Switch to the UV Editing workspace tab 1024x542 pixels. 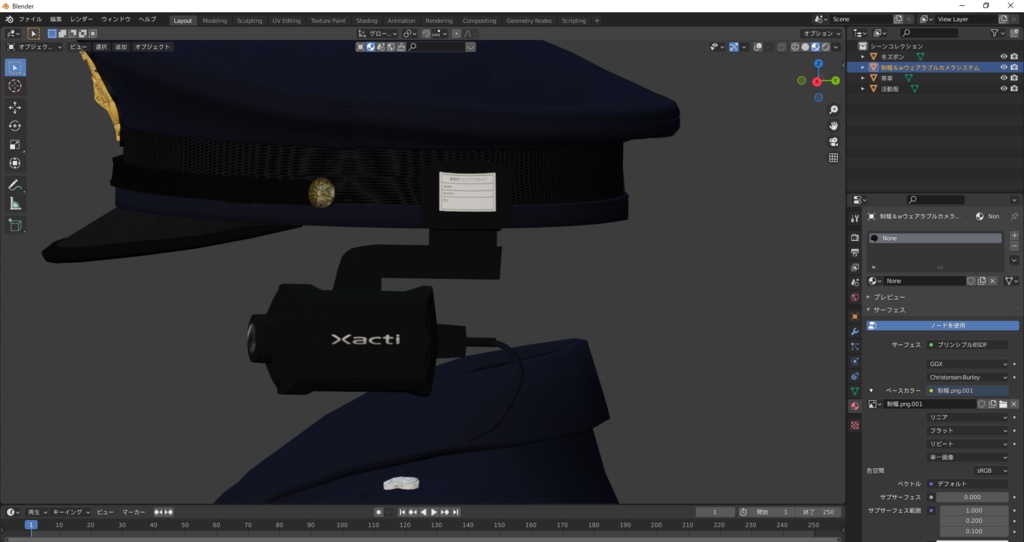[287, 20]
